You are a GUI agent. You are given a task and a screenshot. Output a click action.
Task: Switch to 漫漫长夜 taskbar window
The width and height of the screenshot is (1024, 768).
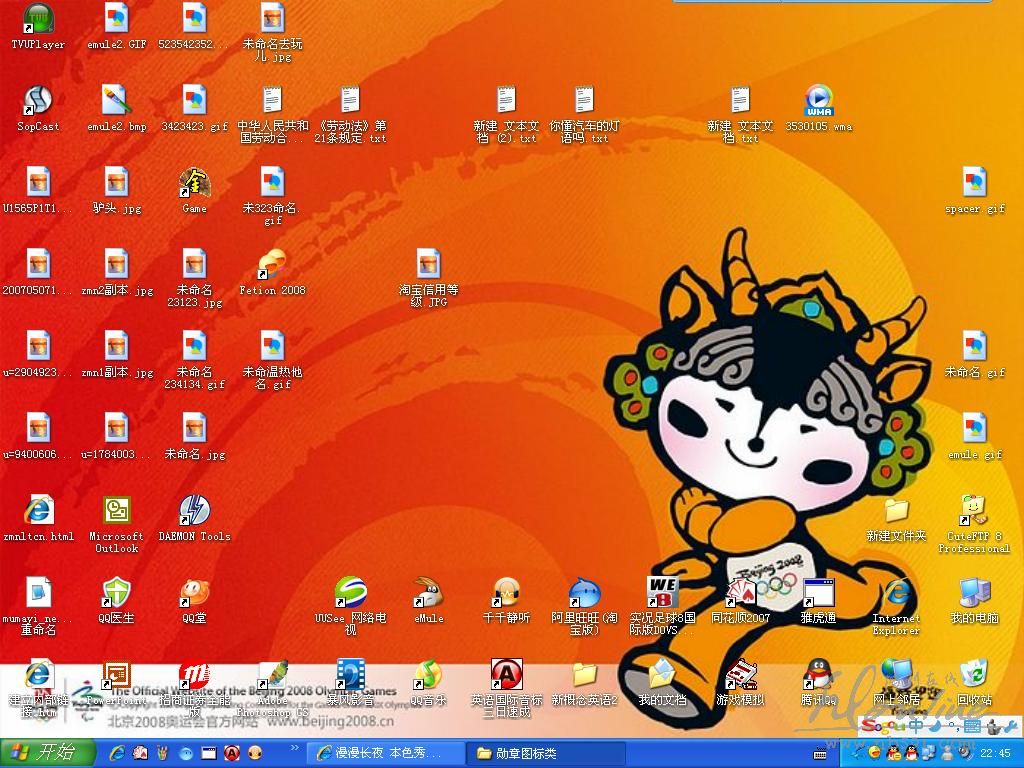tap(385, 752)
